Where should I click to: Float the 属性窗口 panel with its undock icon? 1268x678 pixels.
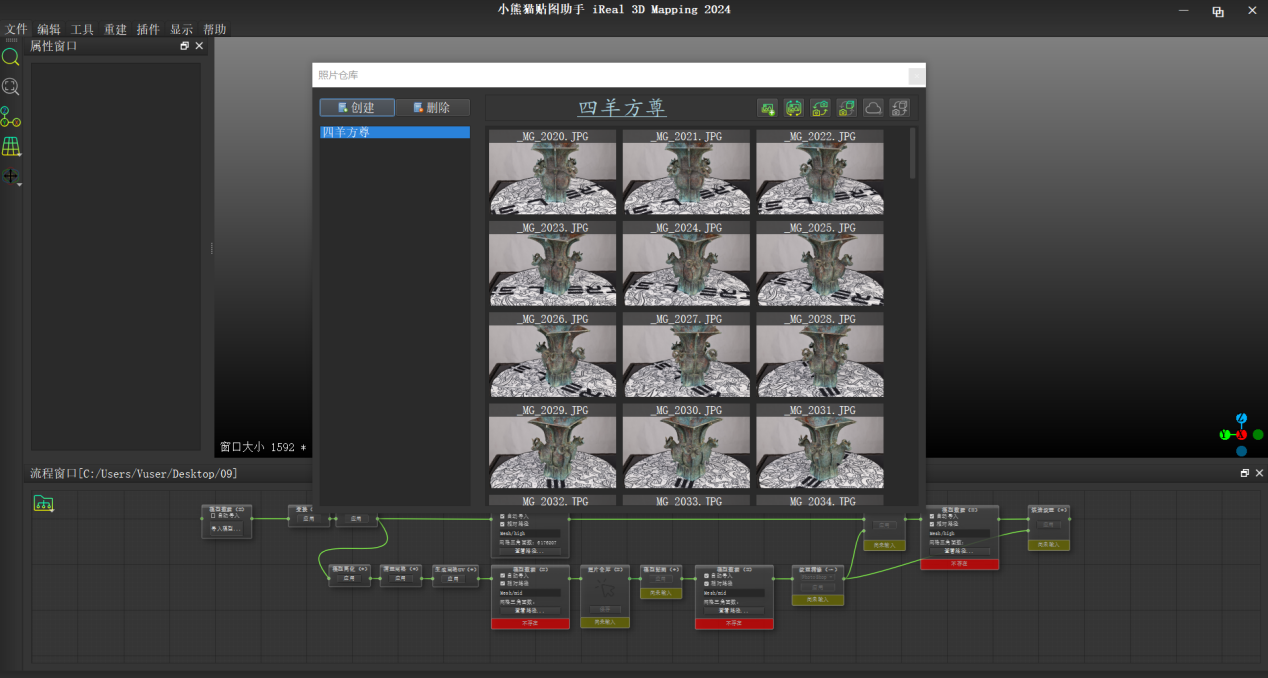185,46
